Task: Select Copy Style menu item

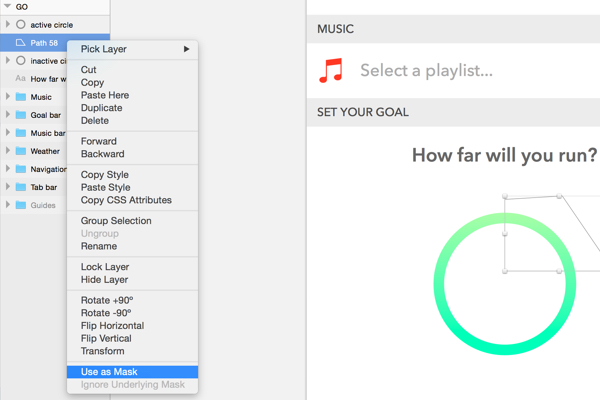Action: click(132, 175)
